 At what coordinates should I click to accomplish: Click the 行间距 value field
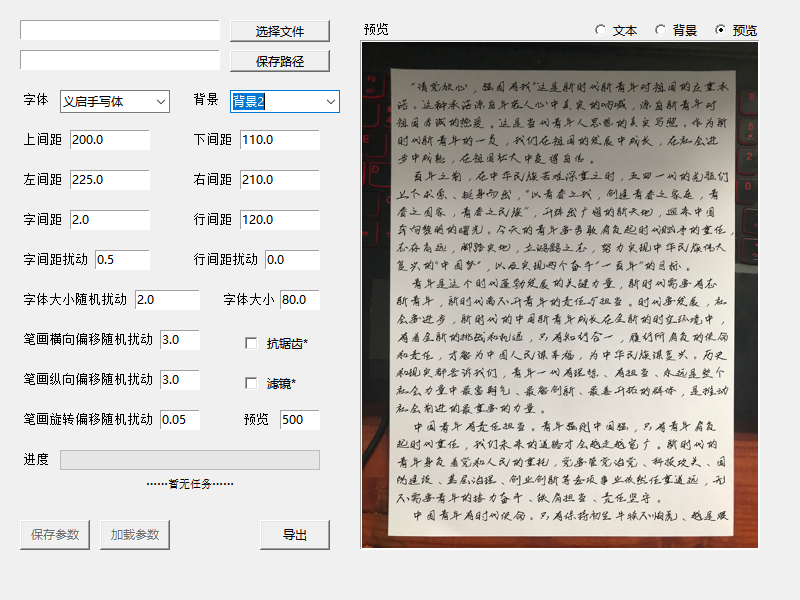point(280,220)
